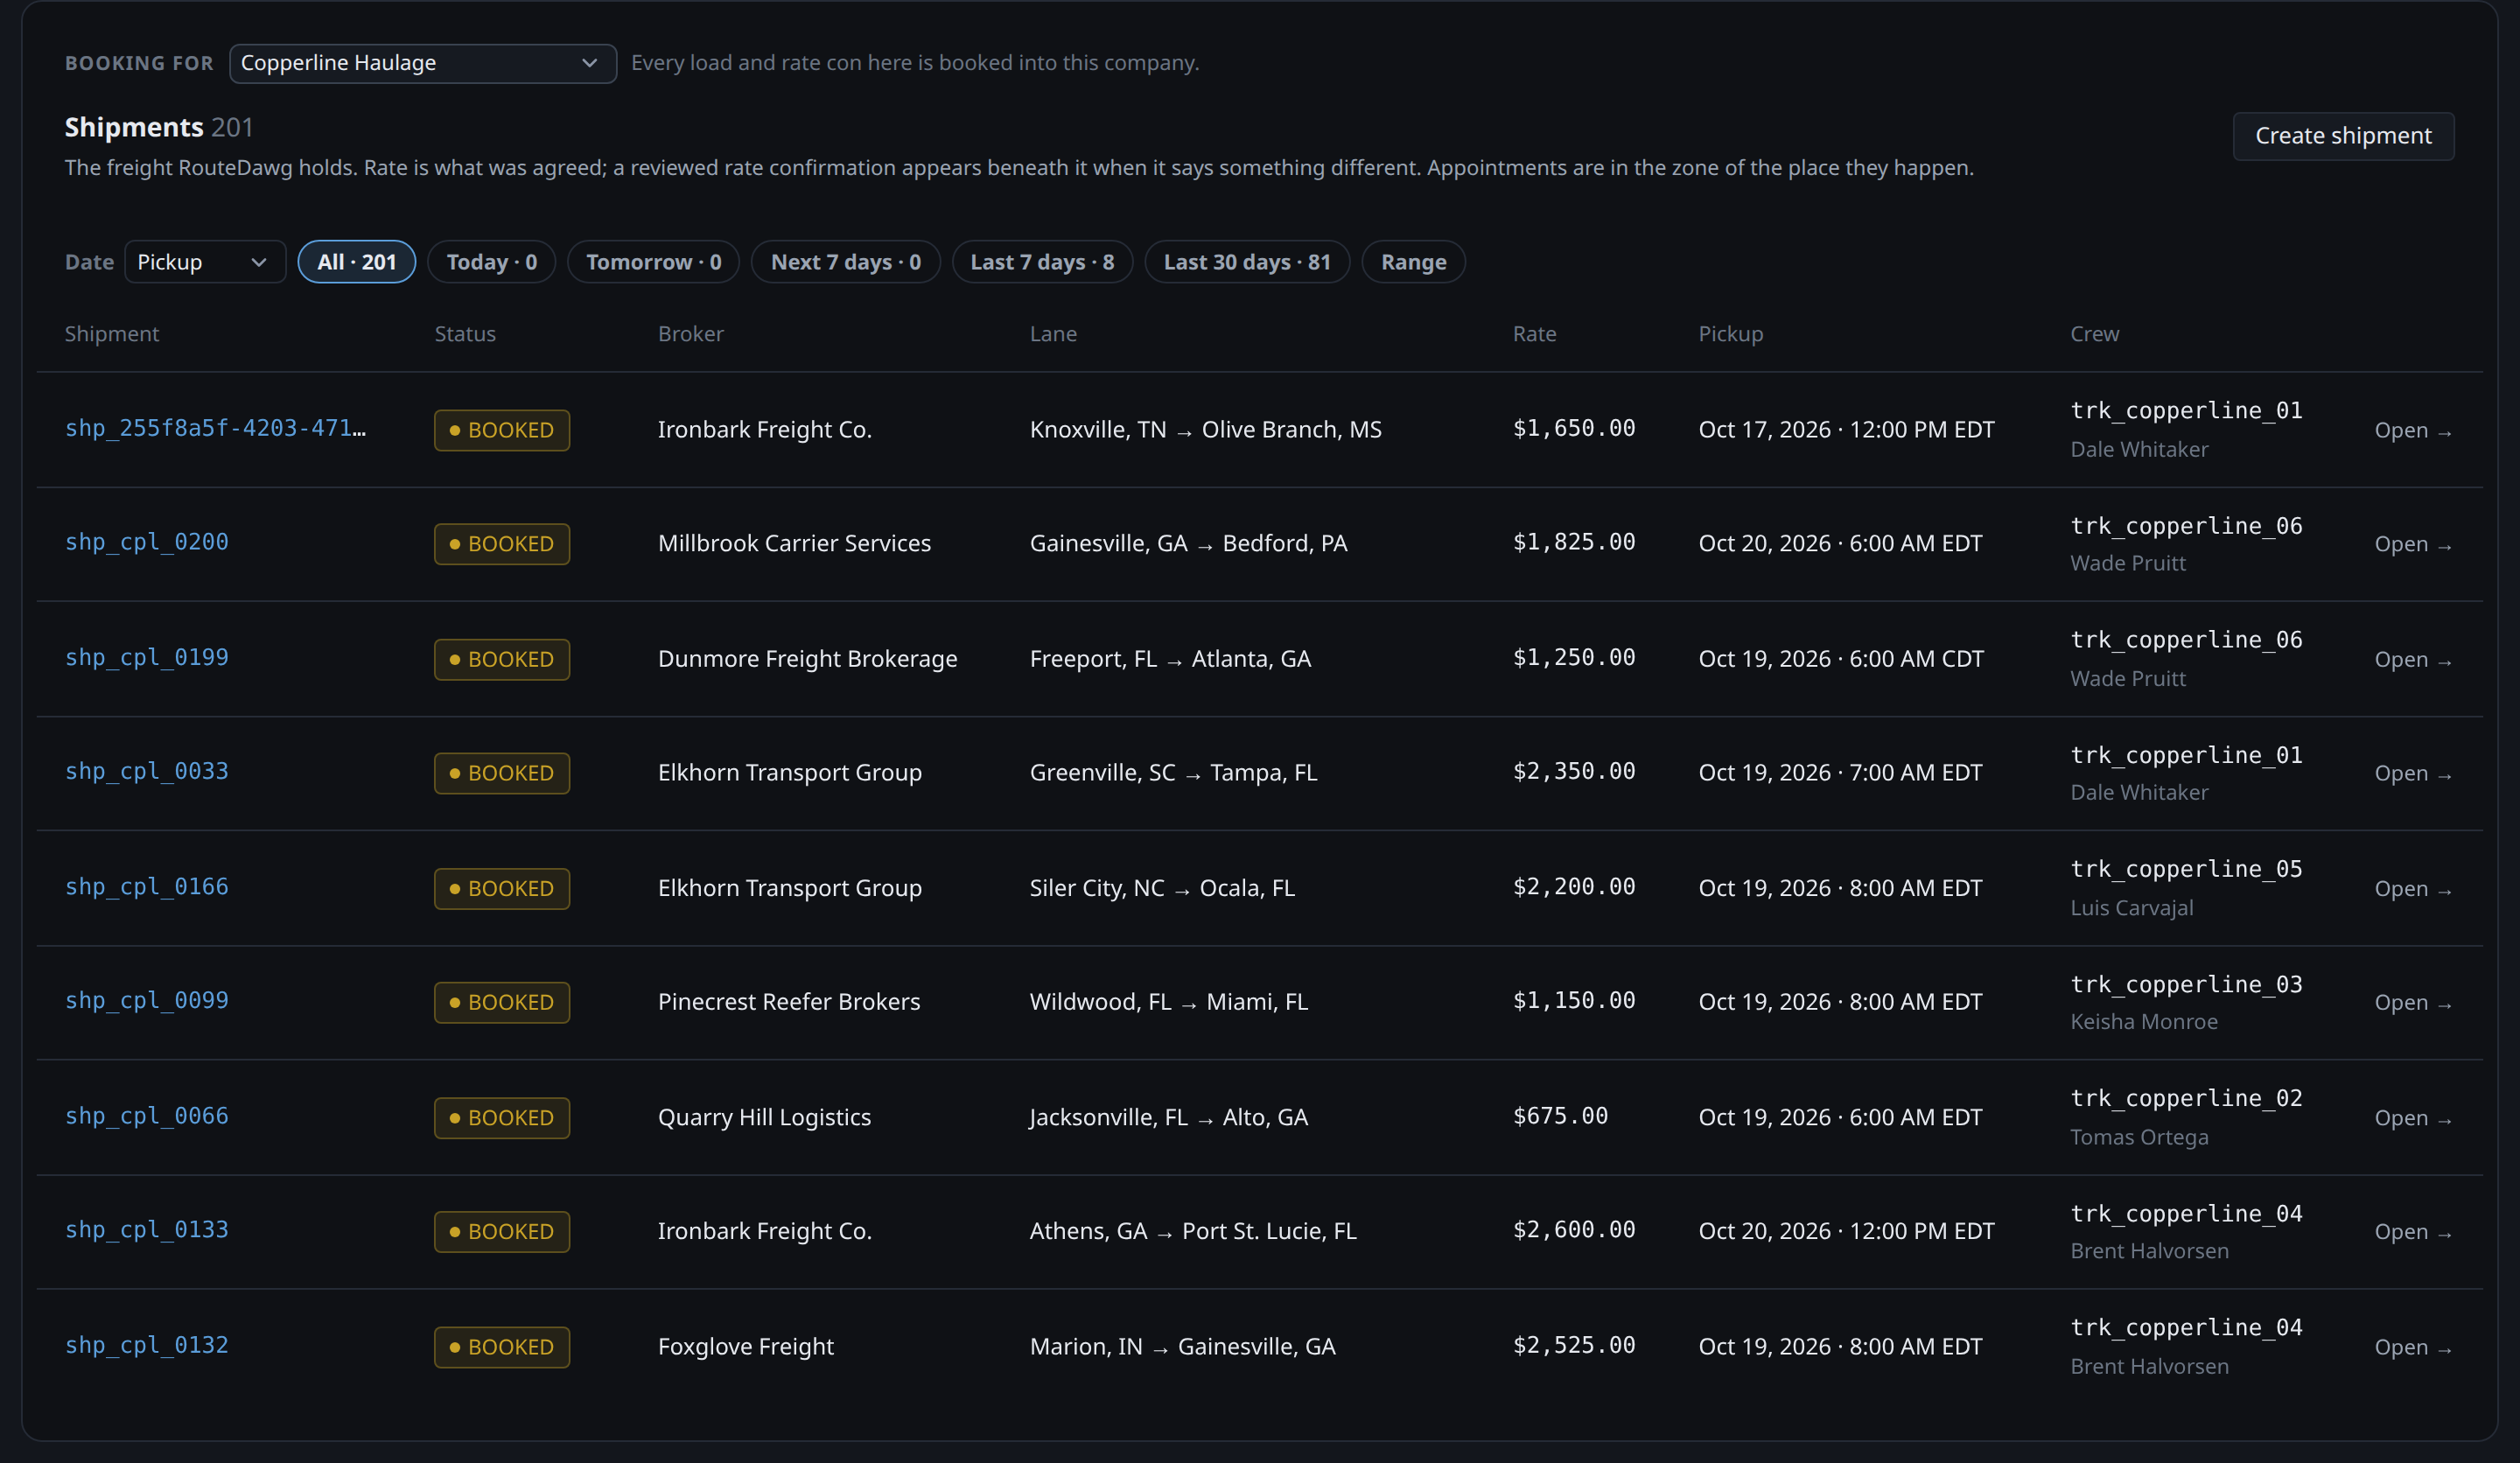2520x1463 pixels.
Task: Open shipment shp_cpl_0133 link
Action: point(147,1230)
